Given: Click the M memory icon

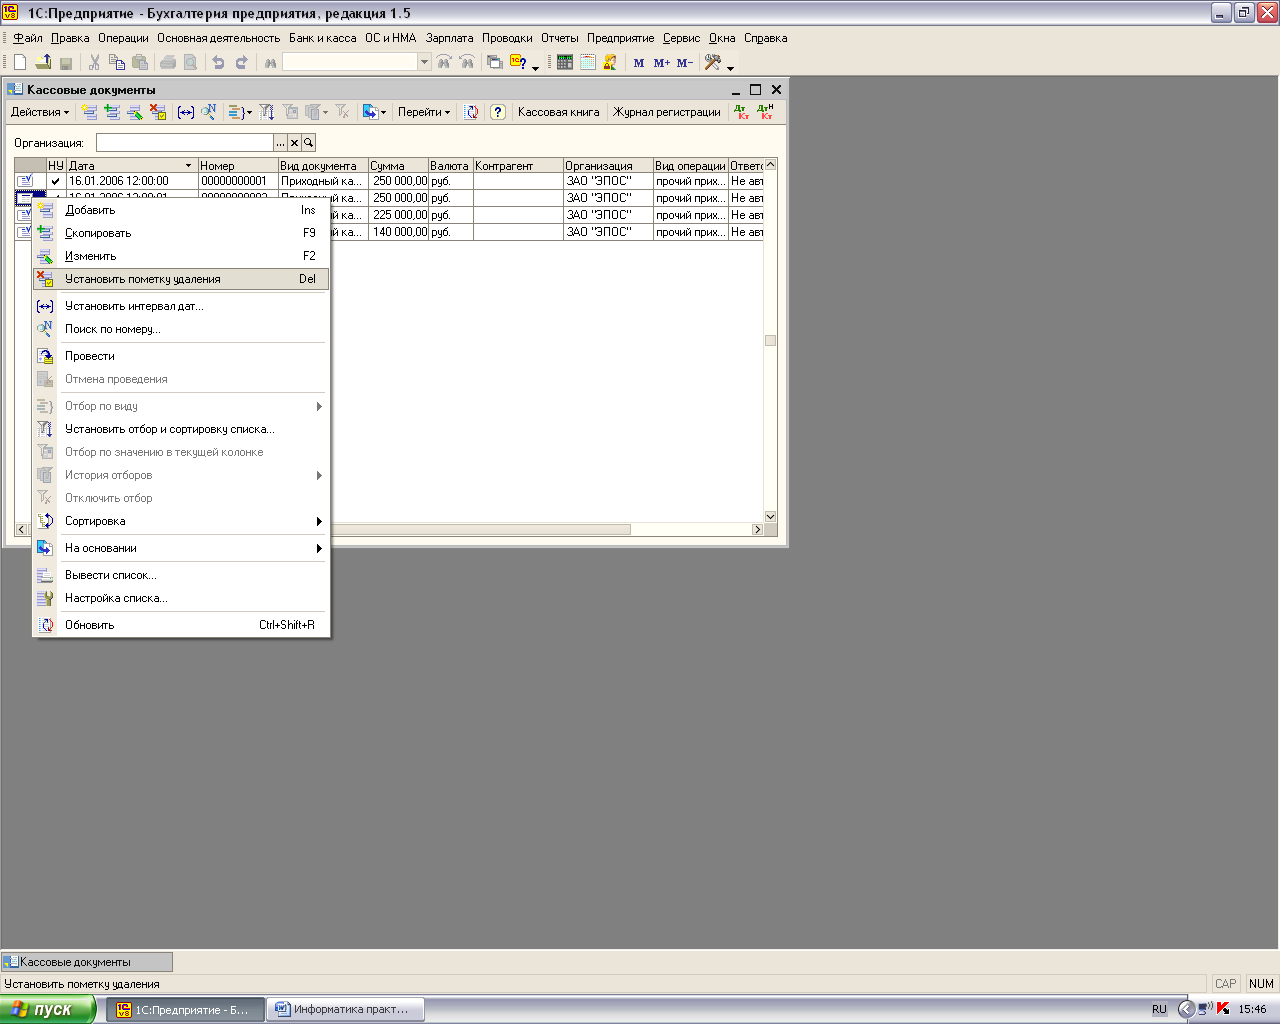Looking at the screenshot, I should [x=639, y=62].
